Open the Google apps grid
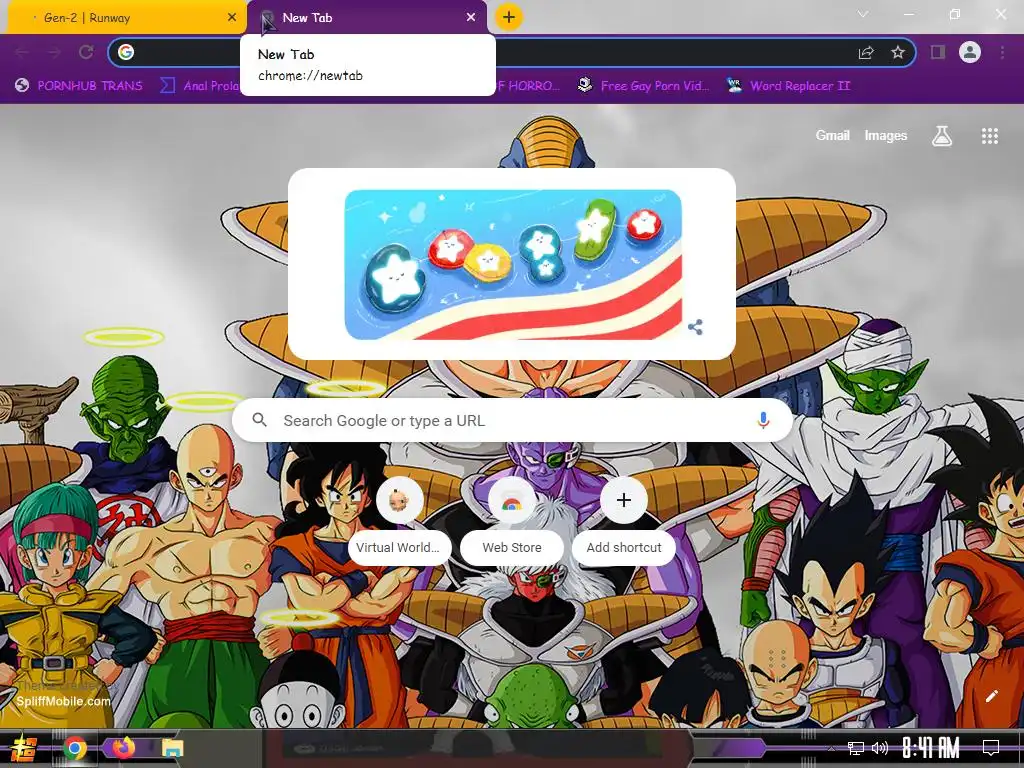Image resolution: width=1024 pixels, height=768 pixels. pos(989,136)
